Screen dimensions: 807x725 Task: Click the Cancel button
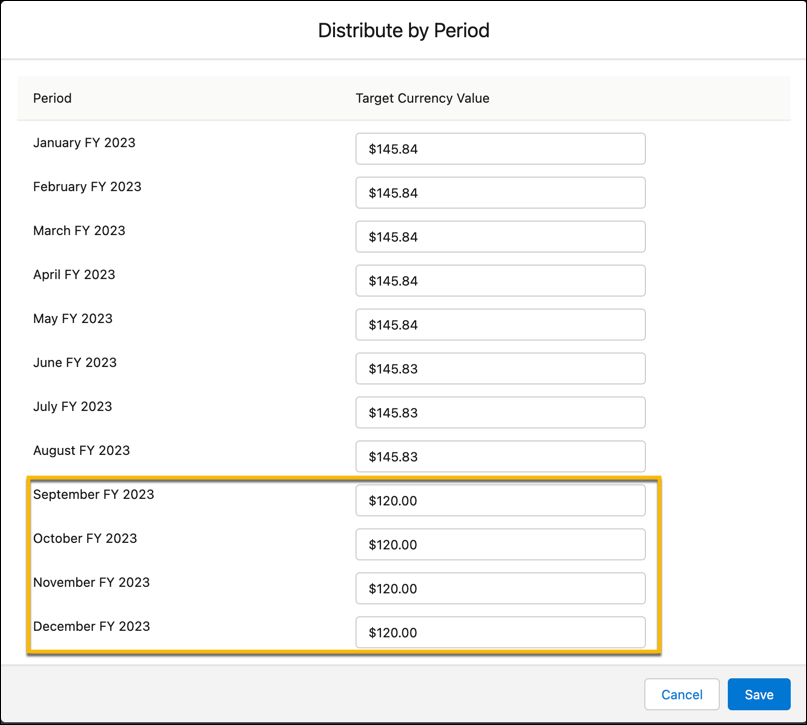681,694
